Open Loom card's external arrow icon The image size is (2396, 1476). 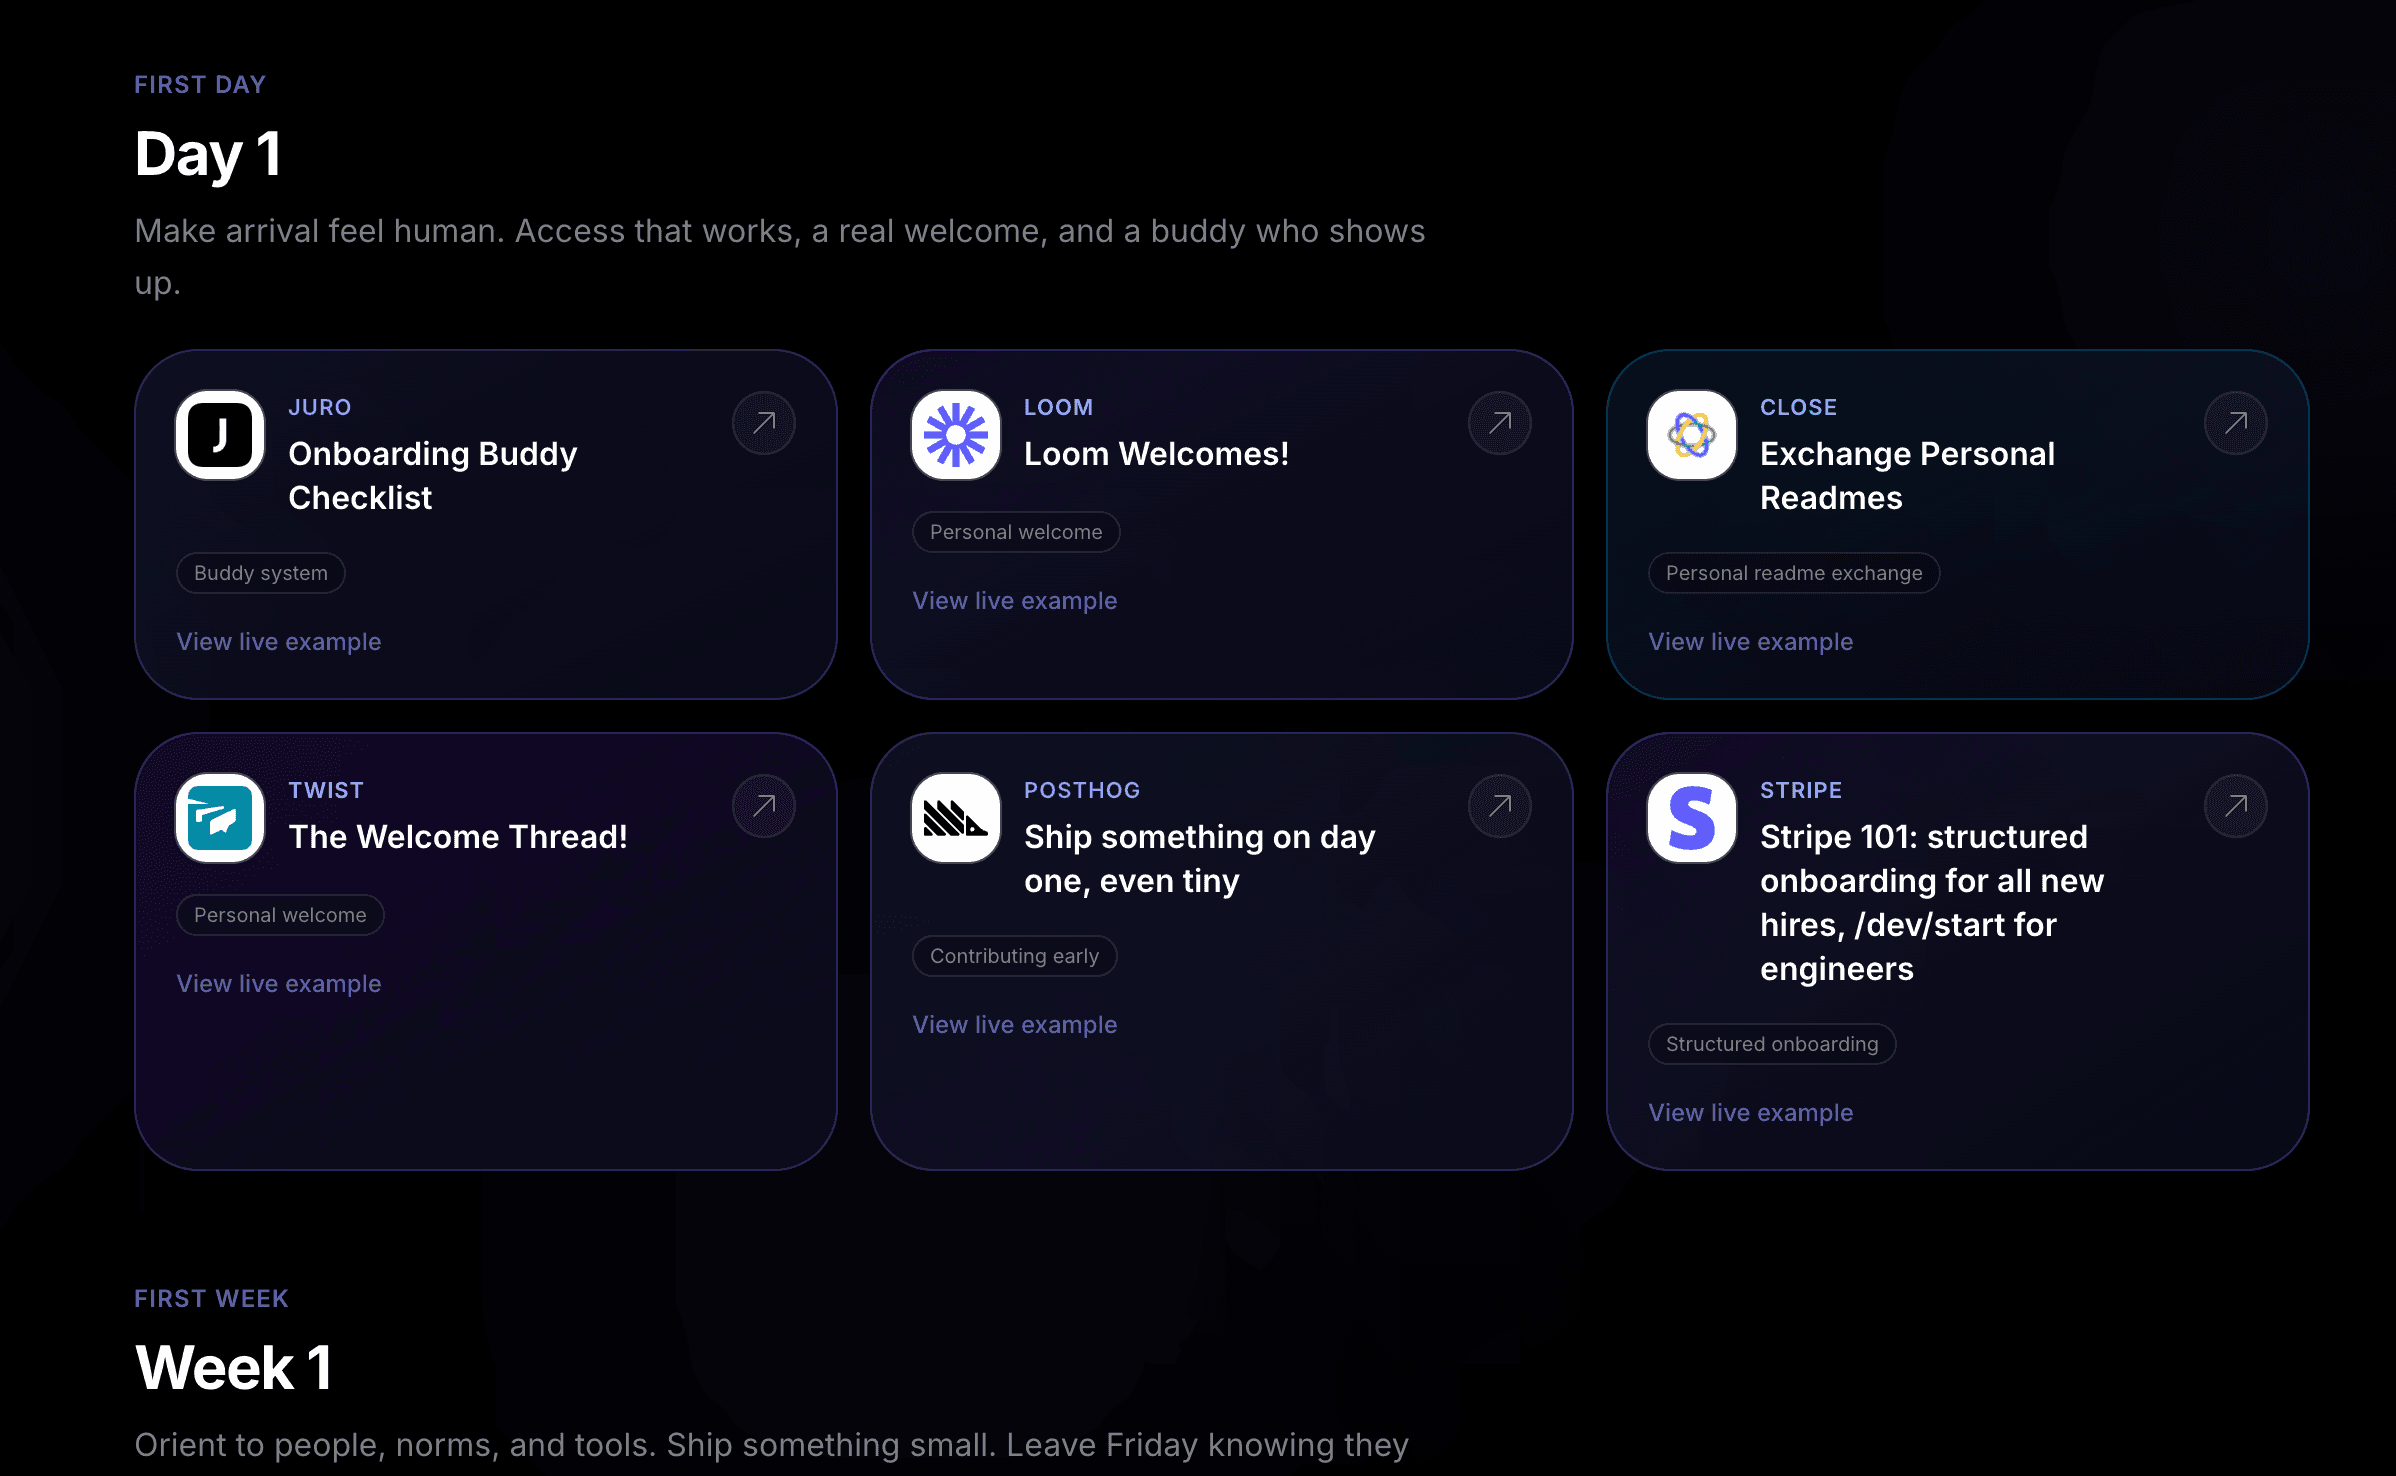(1500, 423)
